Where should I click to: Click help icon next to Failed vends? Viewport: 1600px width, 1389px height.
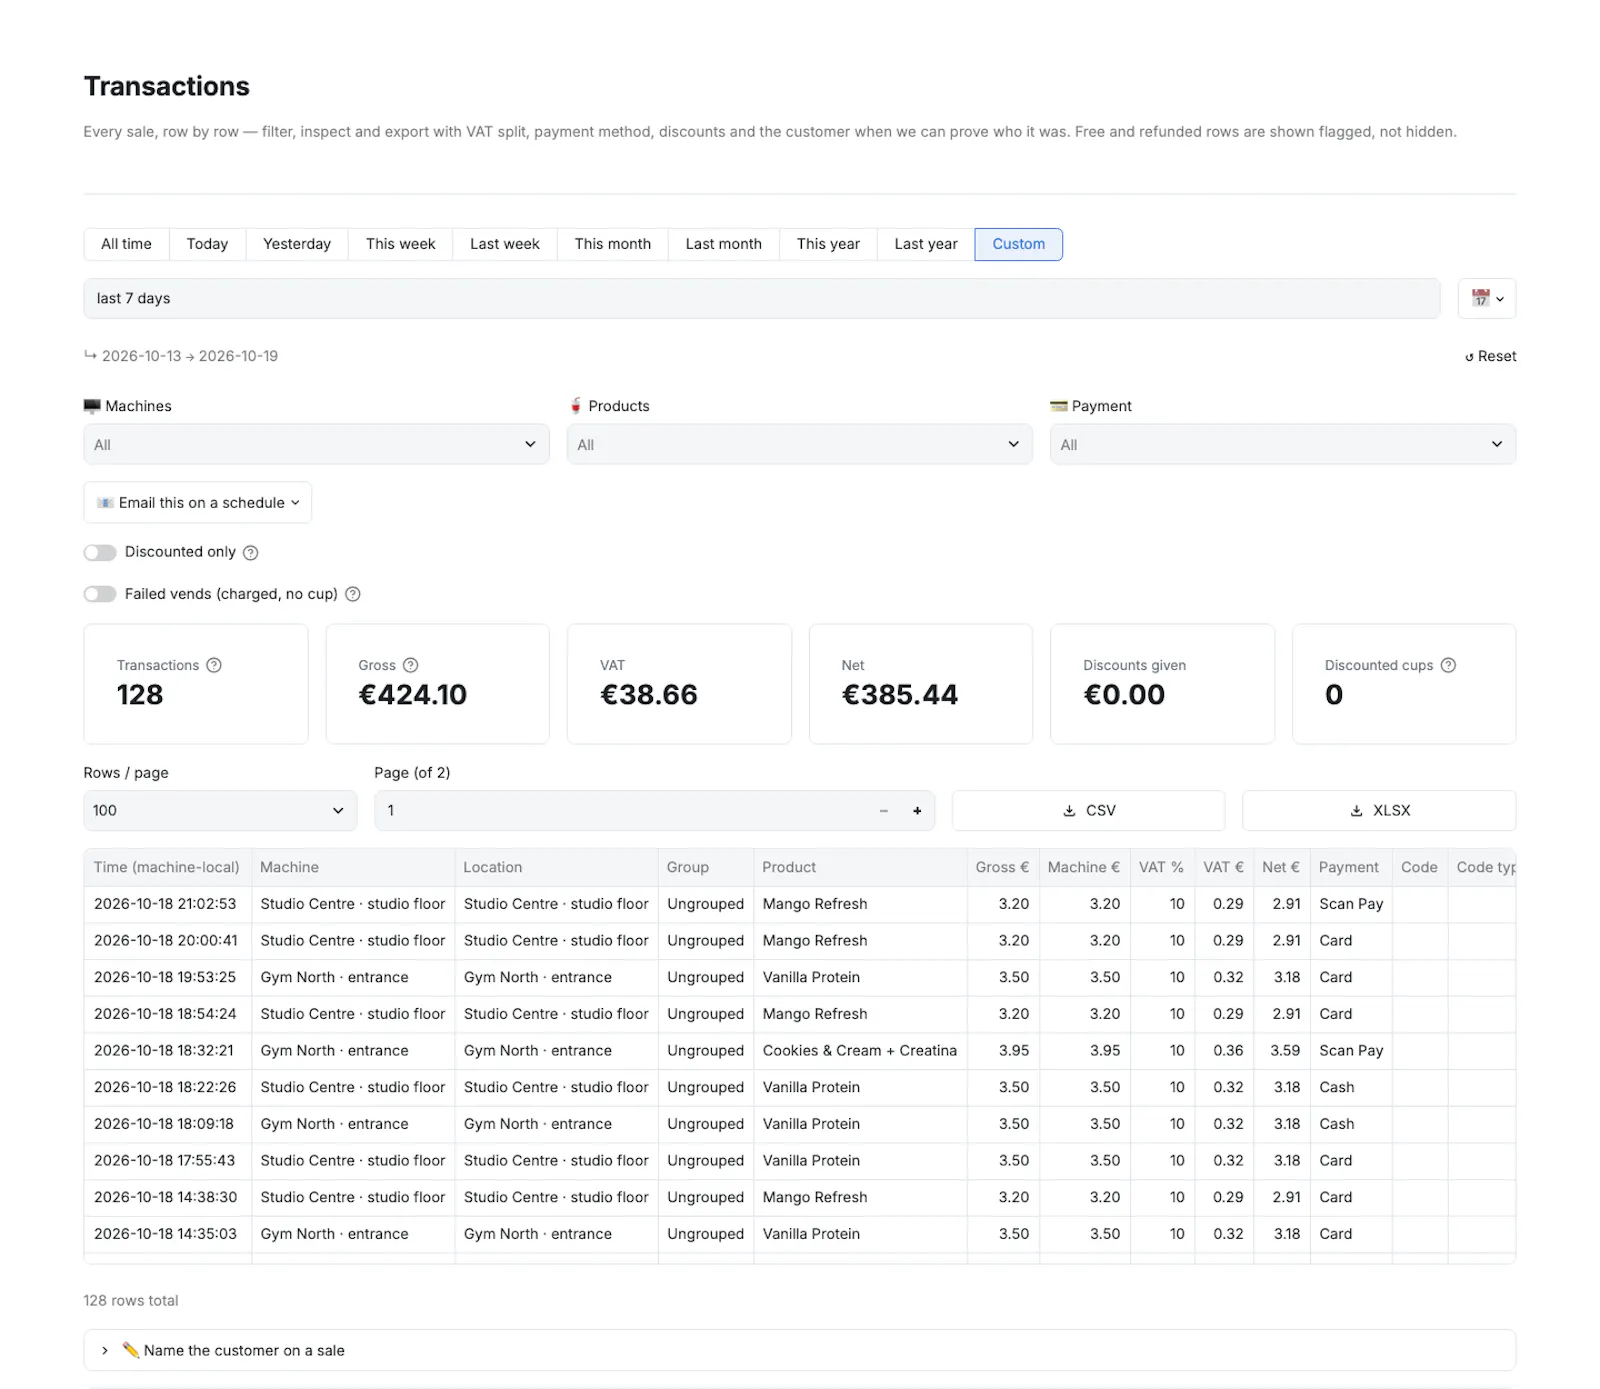(353, 594)
